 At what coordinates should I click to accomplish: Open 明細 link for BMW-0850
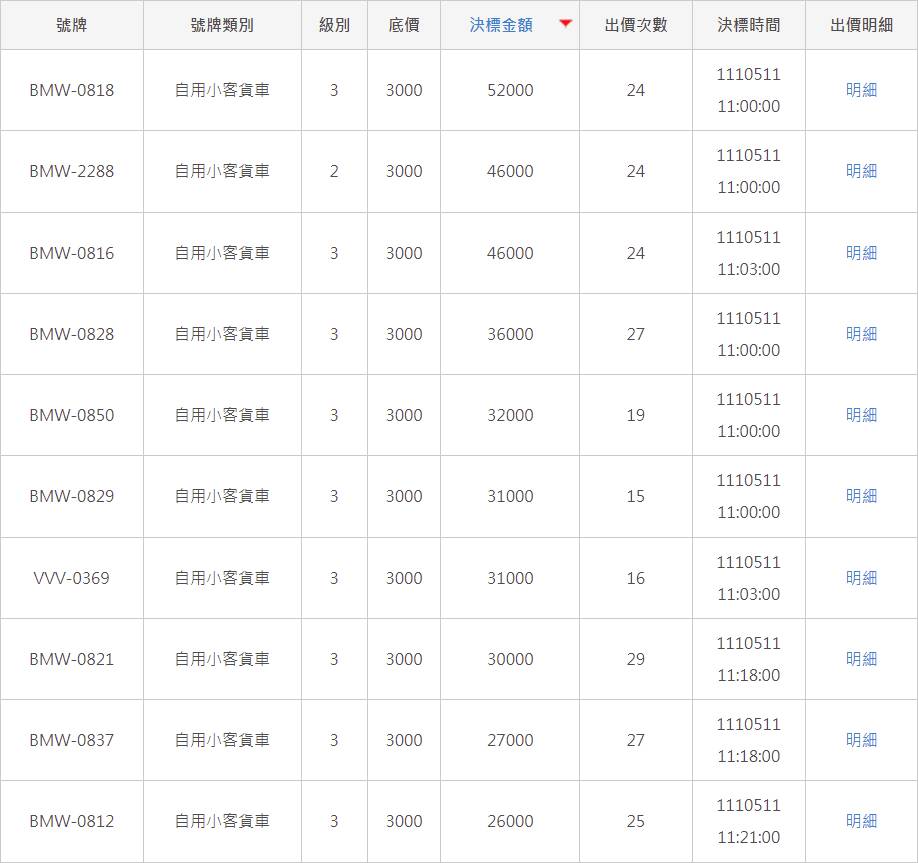click(x=862, y=415)
